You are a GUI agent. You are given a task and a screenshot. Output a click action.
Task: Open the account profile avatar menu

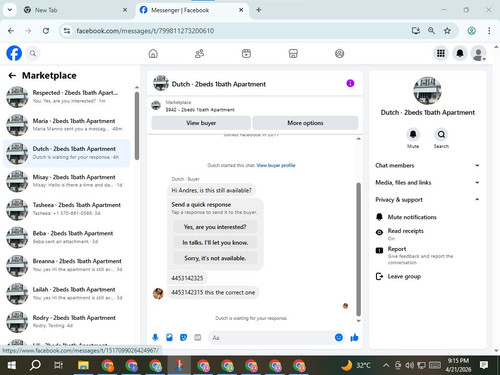pyautogui.click(x=478, y=53)
